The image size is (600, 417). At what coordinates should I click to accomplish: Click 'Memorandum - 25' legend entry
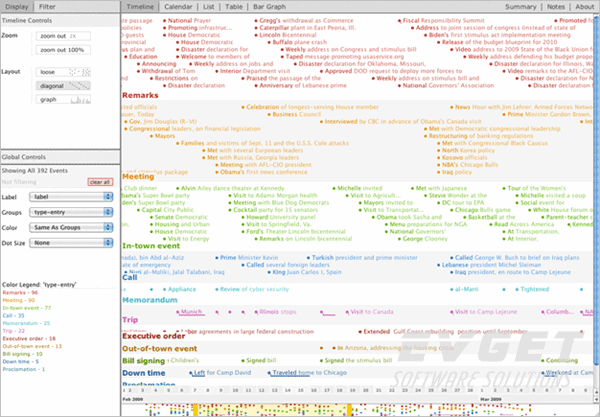point(26,323)
